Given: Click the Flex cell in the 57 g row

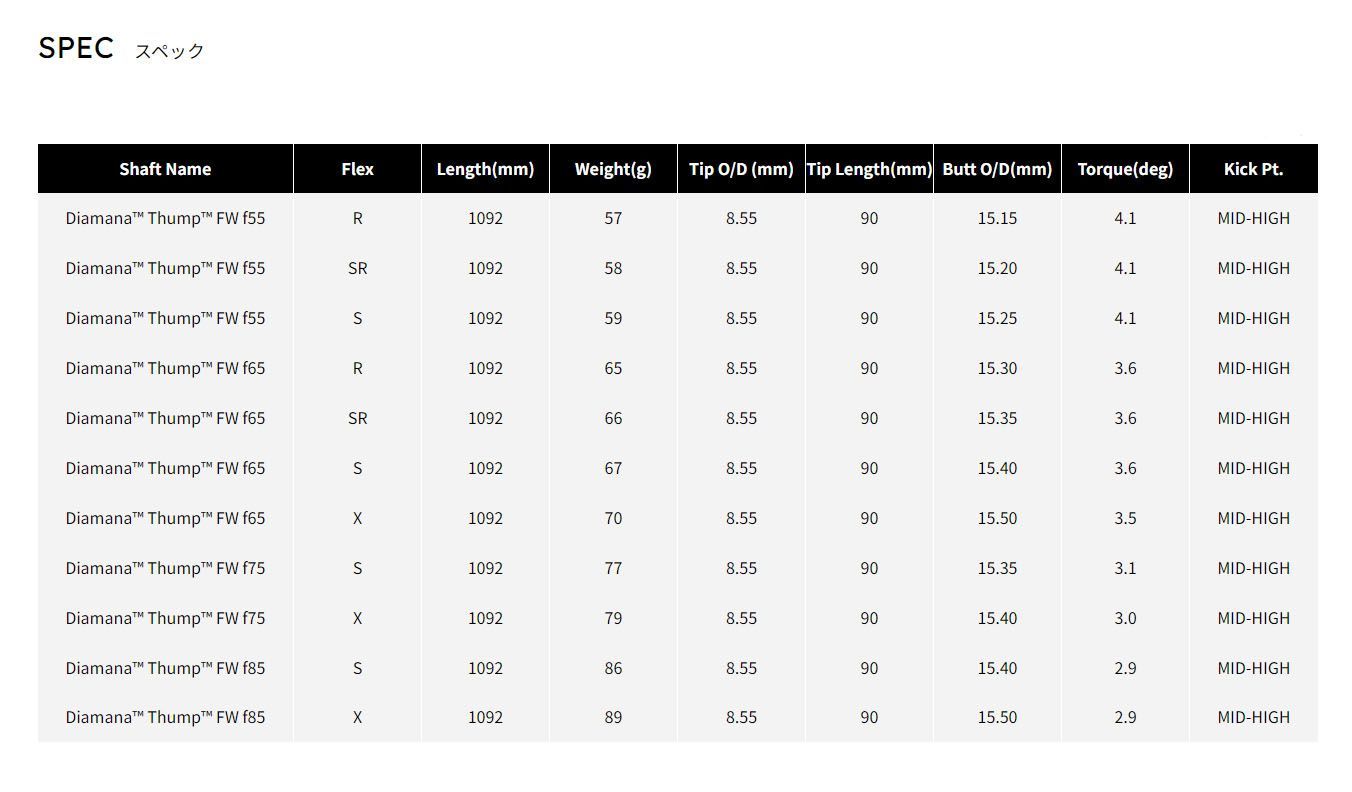Looking at the screenshot, I should 357,218.
